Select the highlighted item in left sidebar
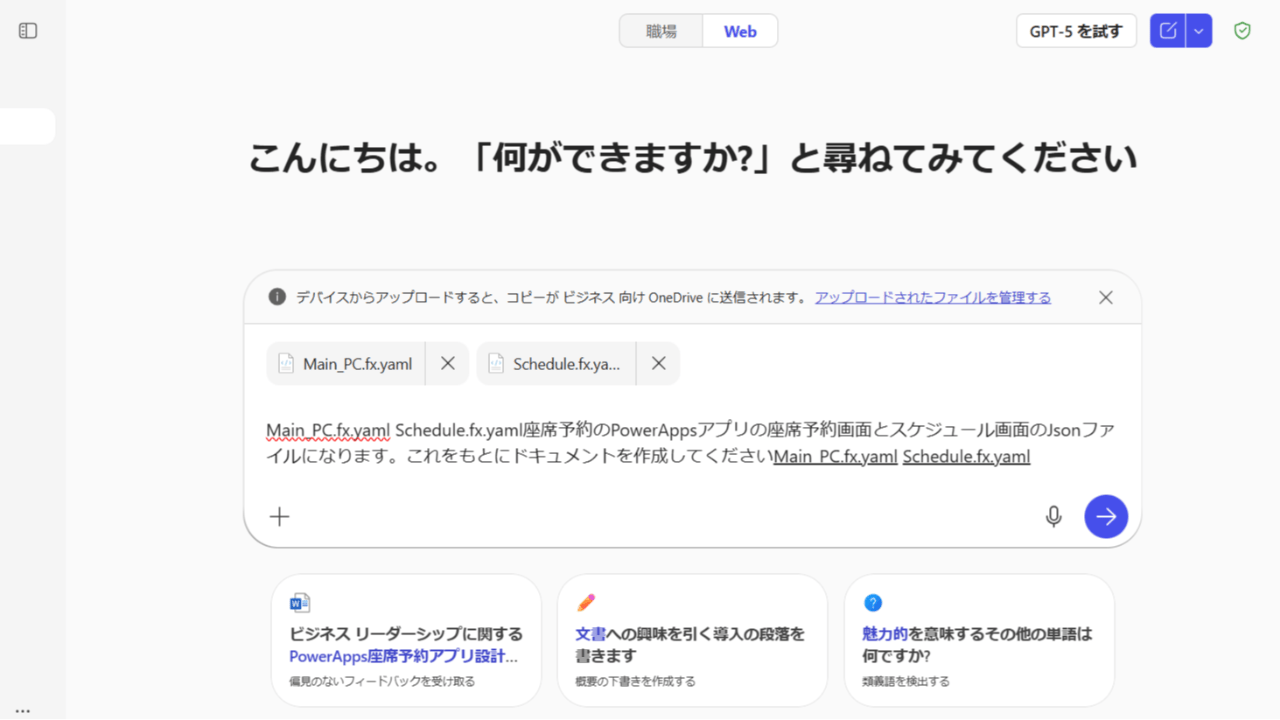Image resolution: width=1280 pixels, height=720 pixels. coord(27,126)
